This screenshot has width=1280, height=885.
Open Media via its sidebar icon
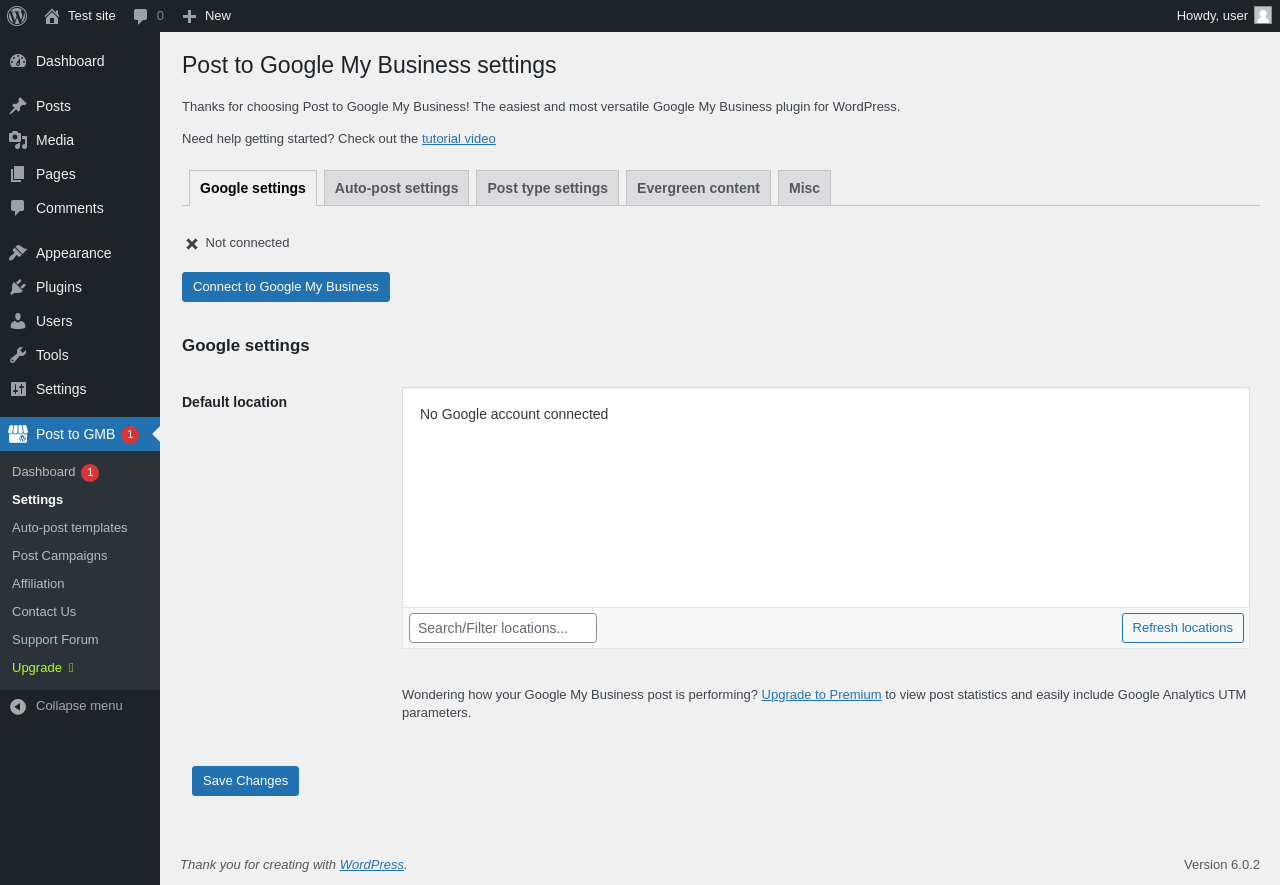pyautogui.click(x=18, y=140)
